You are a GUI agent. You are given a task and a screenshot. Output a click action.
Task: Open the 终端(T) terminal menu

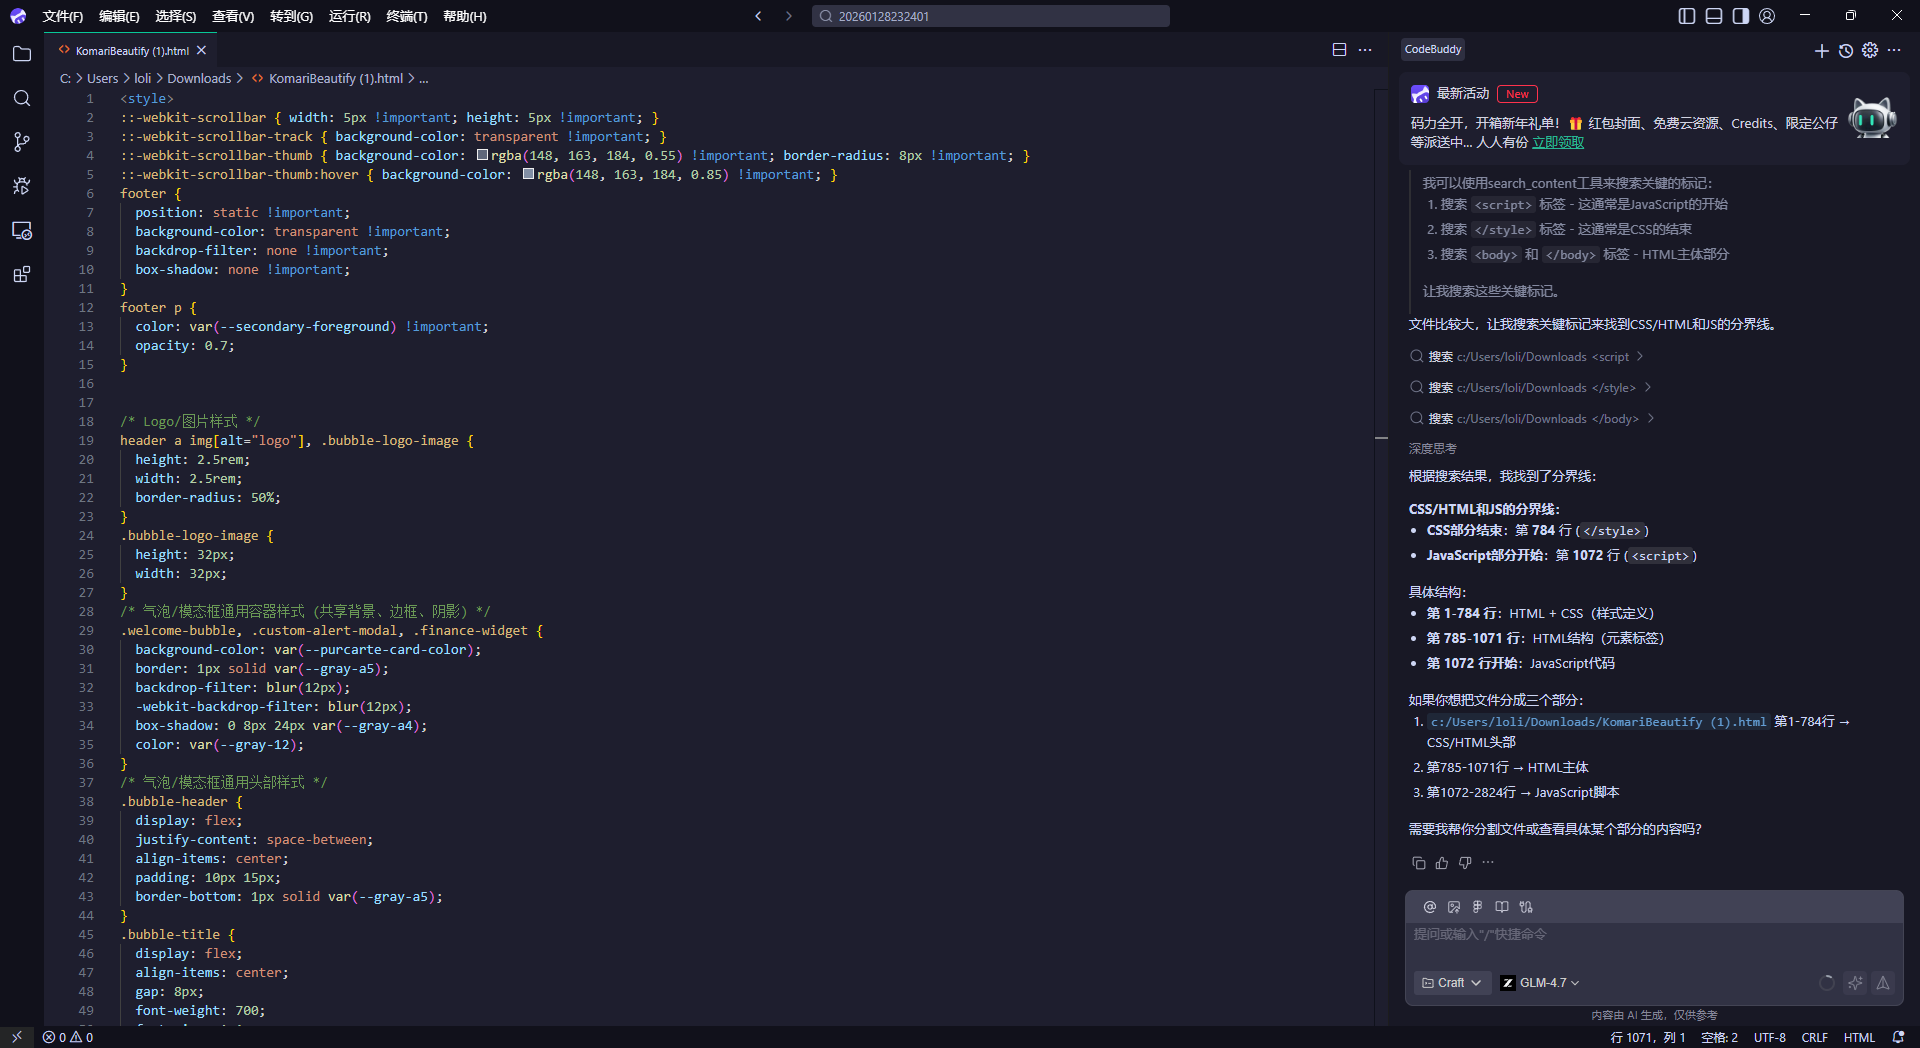click(x=406, y=16)
